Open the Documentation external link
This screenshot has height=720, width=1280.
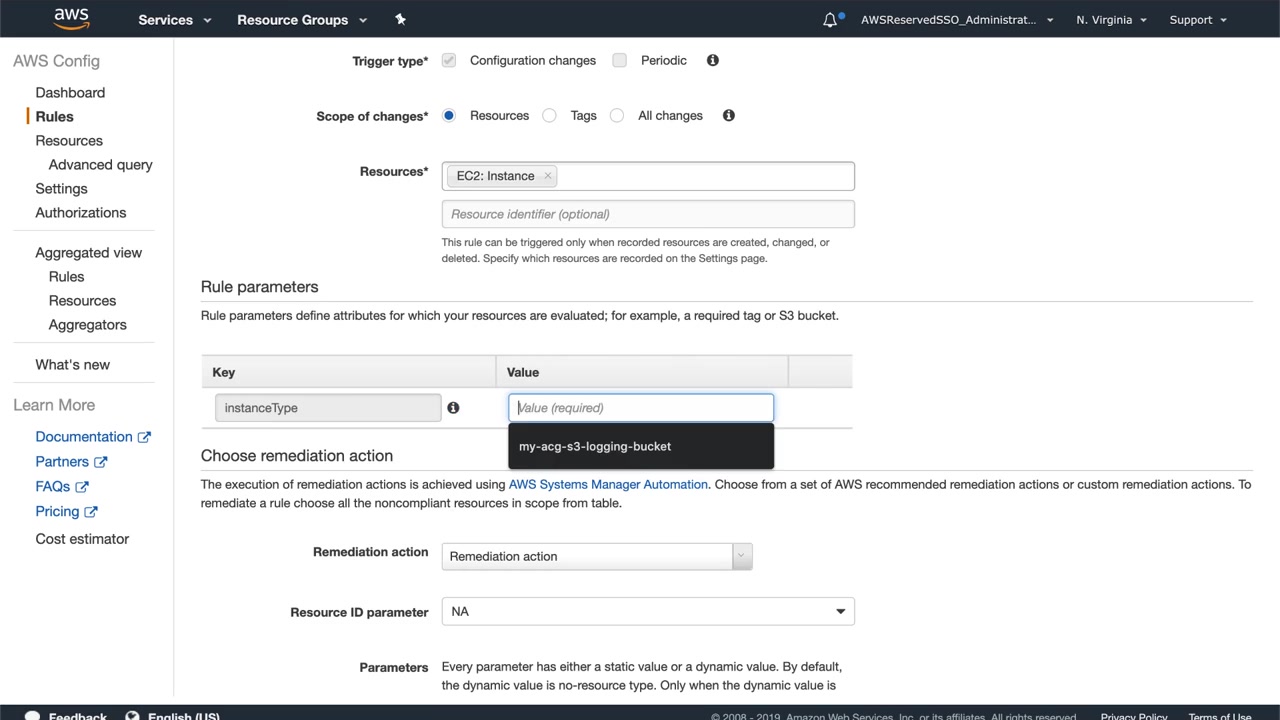click(92, 437)
